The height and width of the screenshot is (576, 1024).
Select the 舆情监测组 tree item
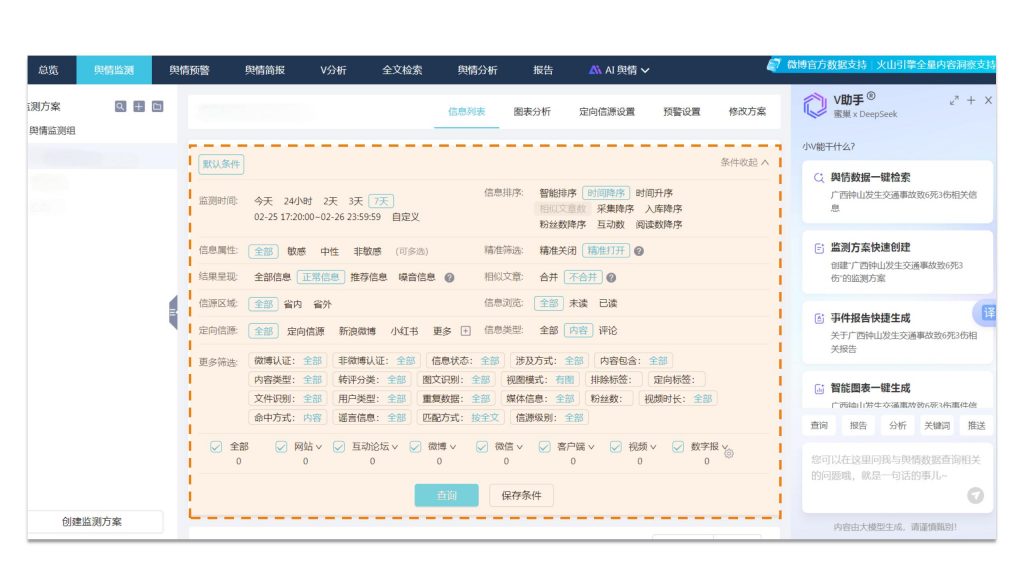(52, 131)
